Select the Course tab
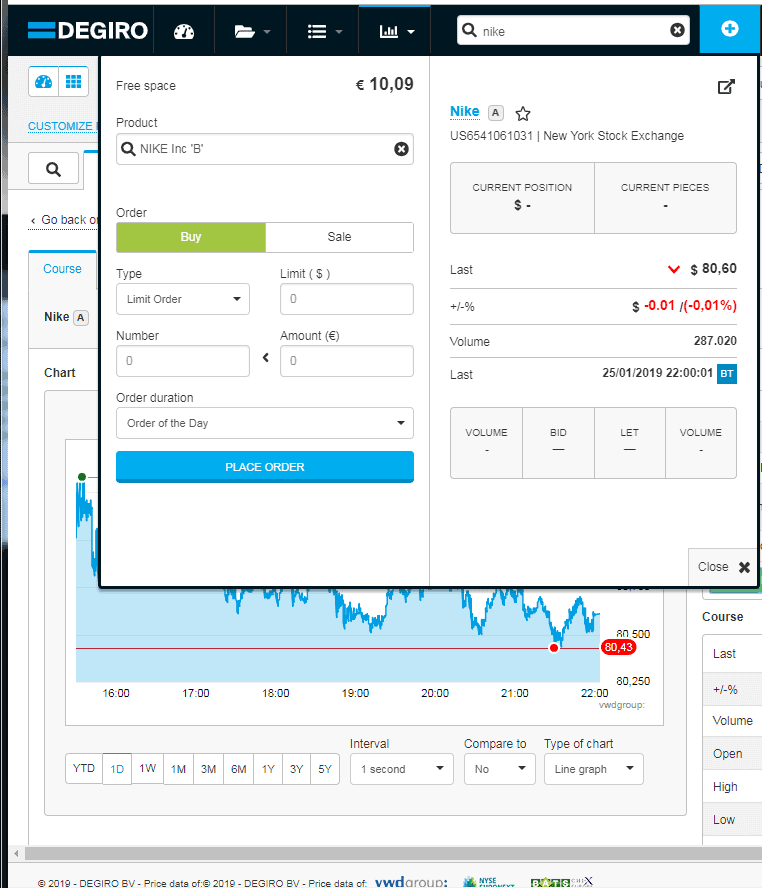This screenshot has width=762, height=888. coord(62,269)
